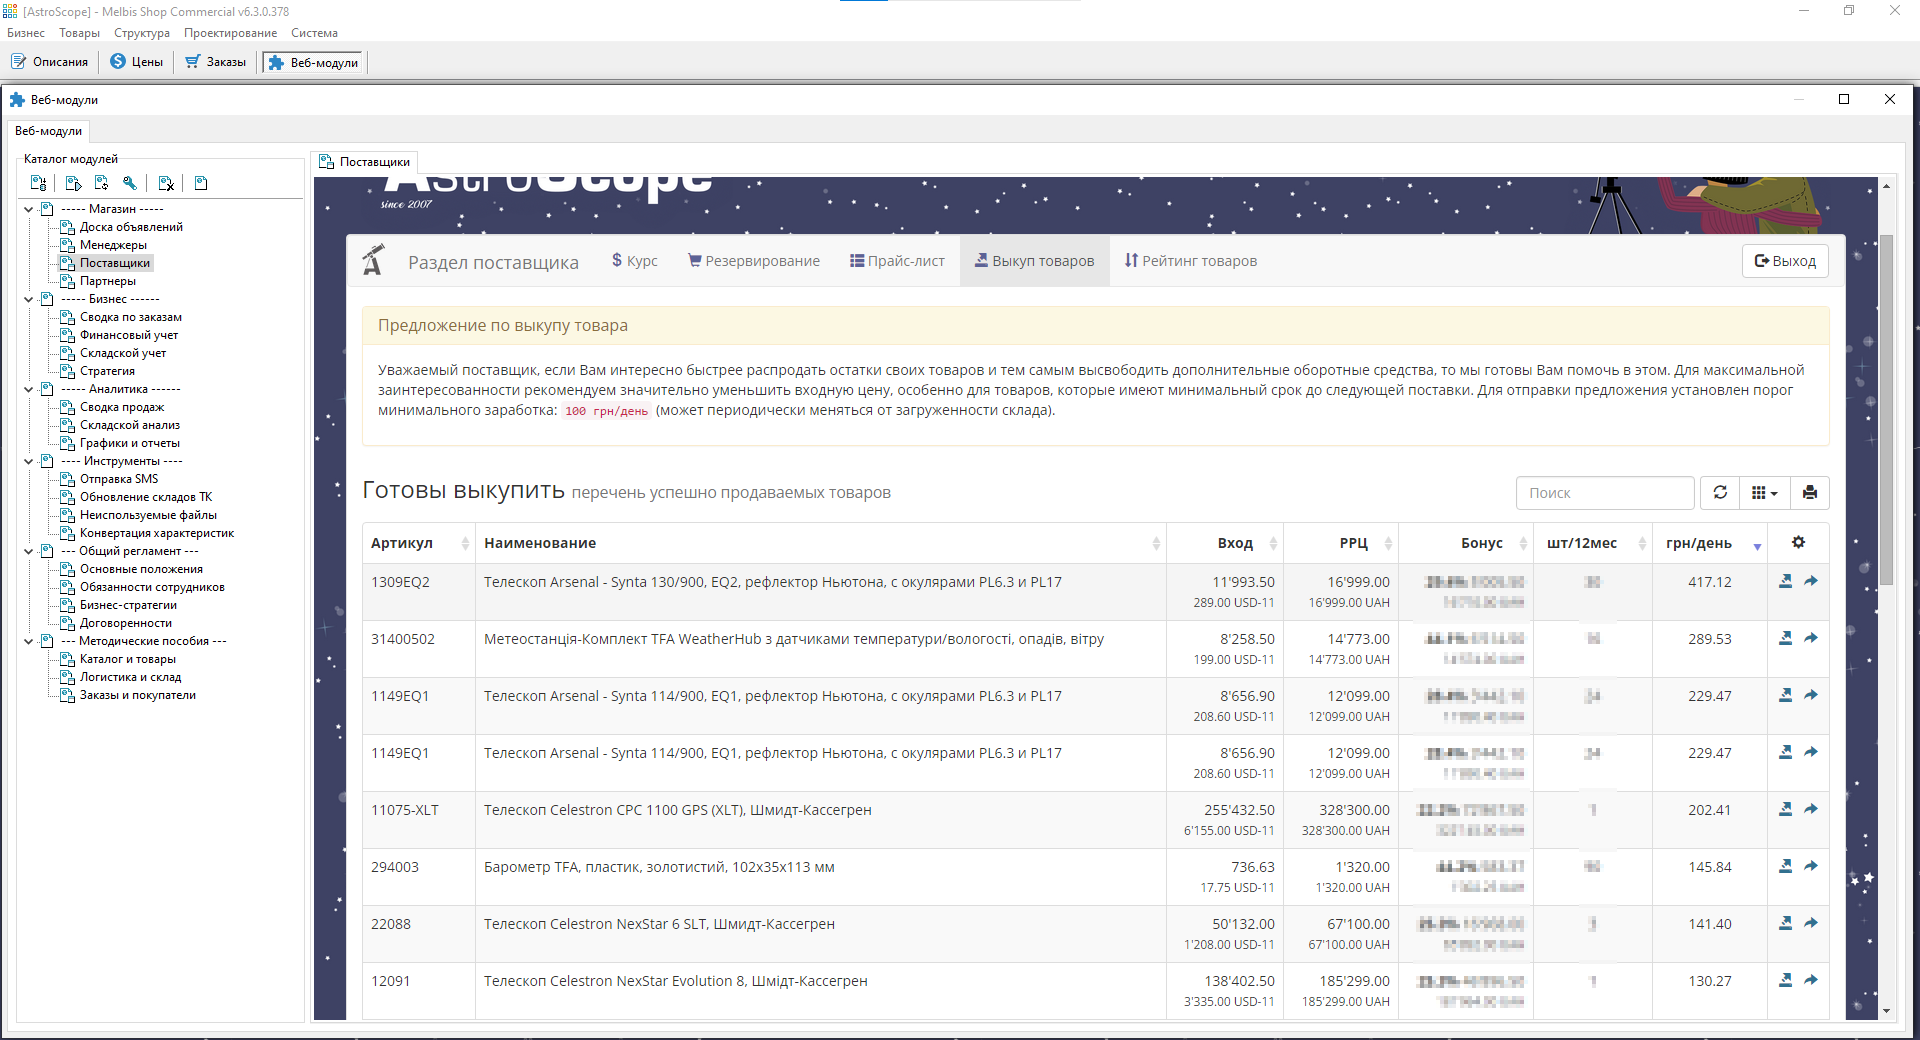
Task: Print the table using the printer icon
Action: 1809,492
